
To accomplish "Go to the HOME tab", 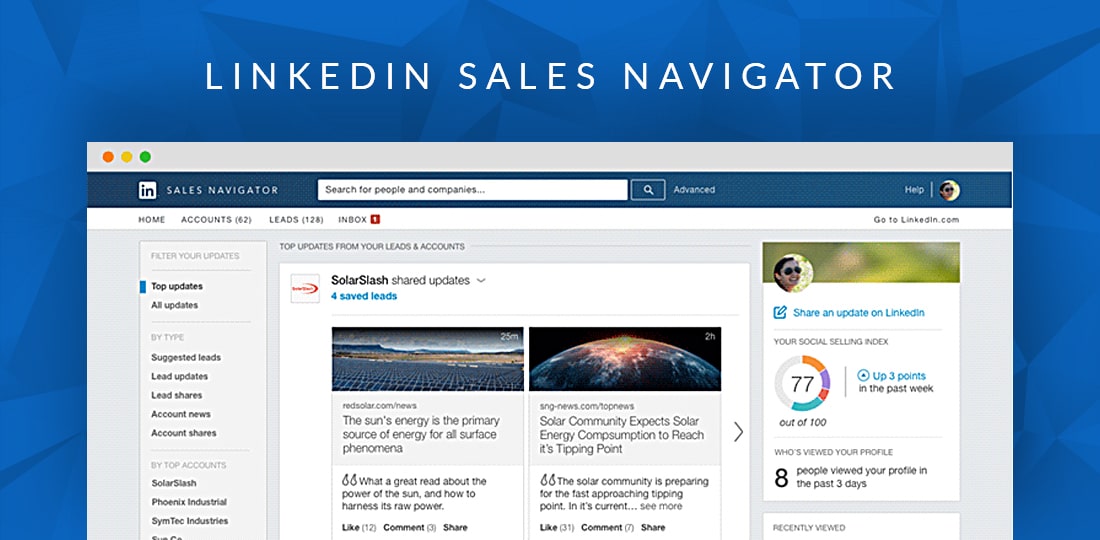I will [152, 220].
